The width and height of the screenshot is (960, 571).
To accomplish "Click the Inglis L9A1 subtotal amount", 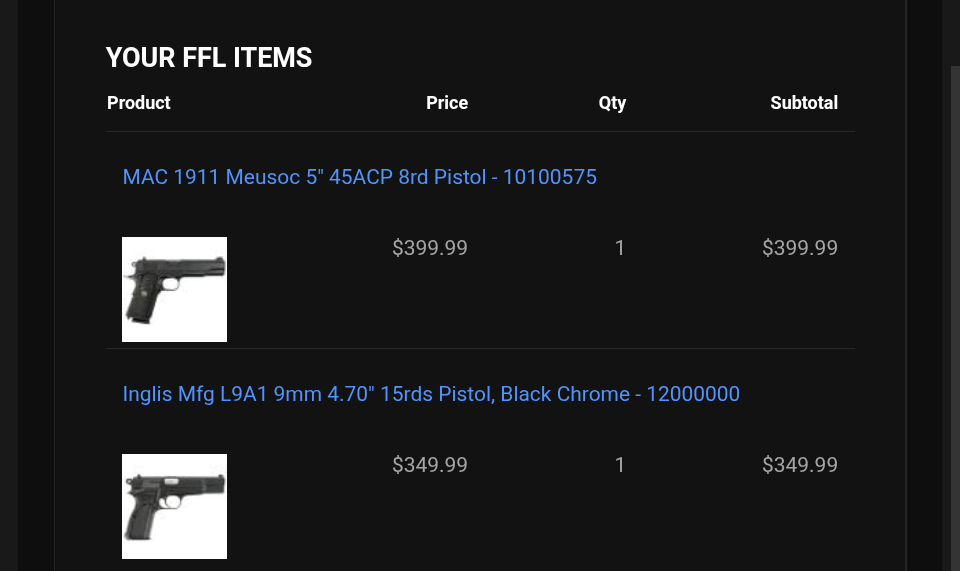I will (799, 465).
